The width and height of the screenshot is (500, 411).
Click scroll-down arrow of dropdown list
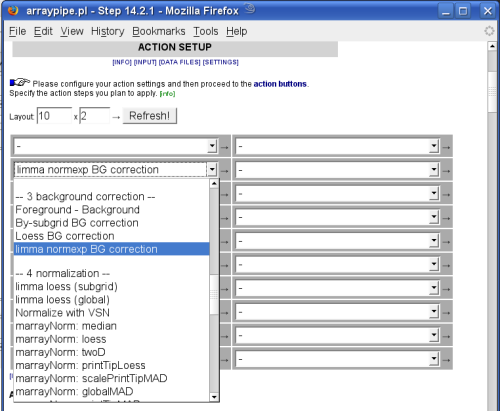[x=214, y=397]
